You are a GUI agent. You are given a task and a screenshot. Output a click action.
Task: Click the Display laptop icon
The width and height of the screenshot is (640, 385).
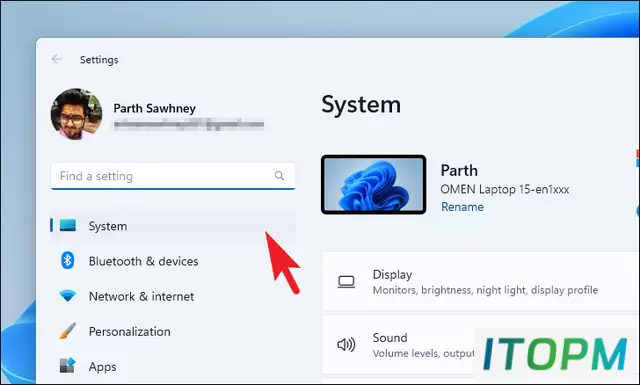[x=346, y=282]
